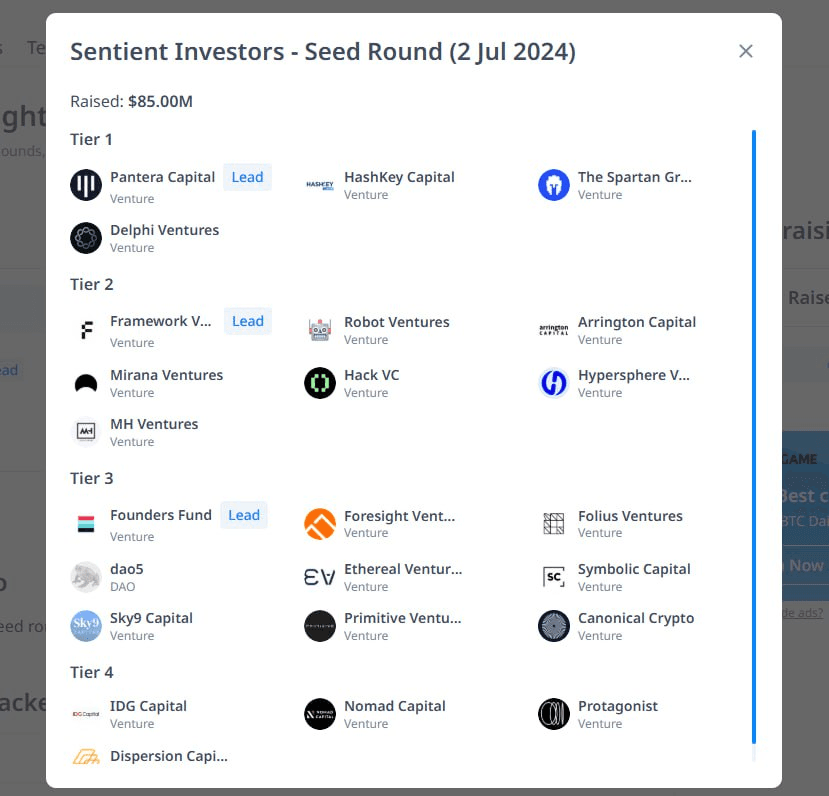This screenshot has width=829, height=796.
Task: Click the Nomad Capital logo
Action: coord(320,714)
